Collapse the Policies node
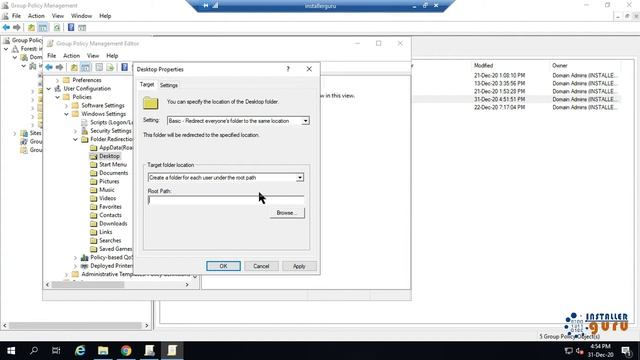The width and height of the screenshot is (640, 360). coord(58,97)
